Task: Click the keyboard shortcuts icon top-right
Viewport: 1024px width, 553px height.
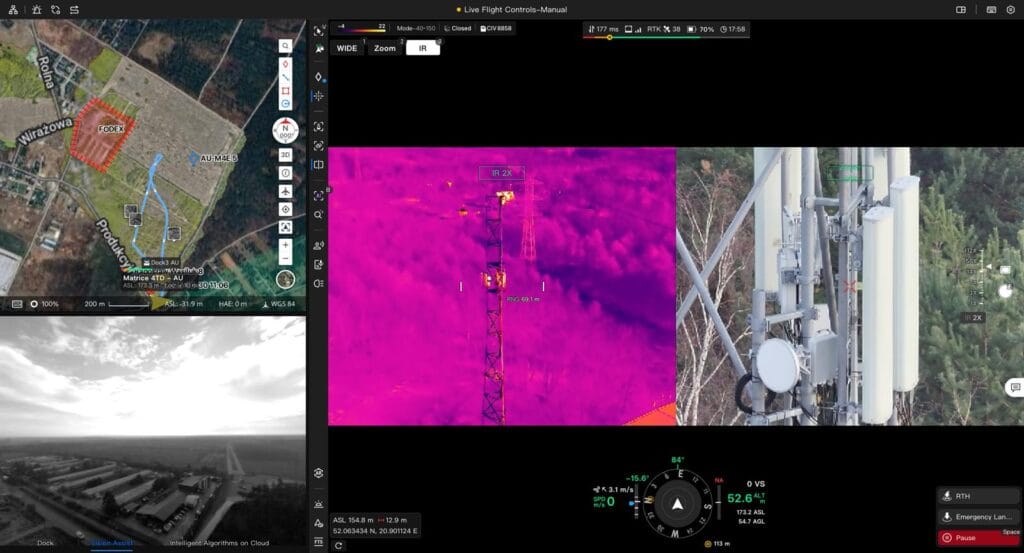Action: (991, 10)
